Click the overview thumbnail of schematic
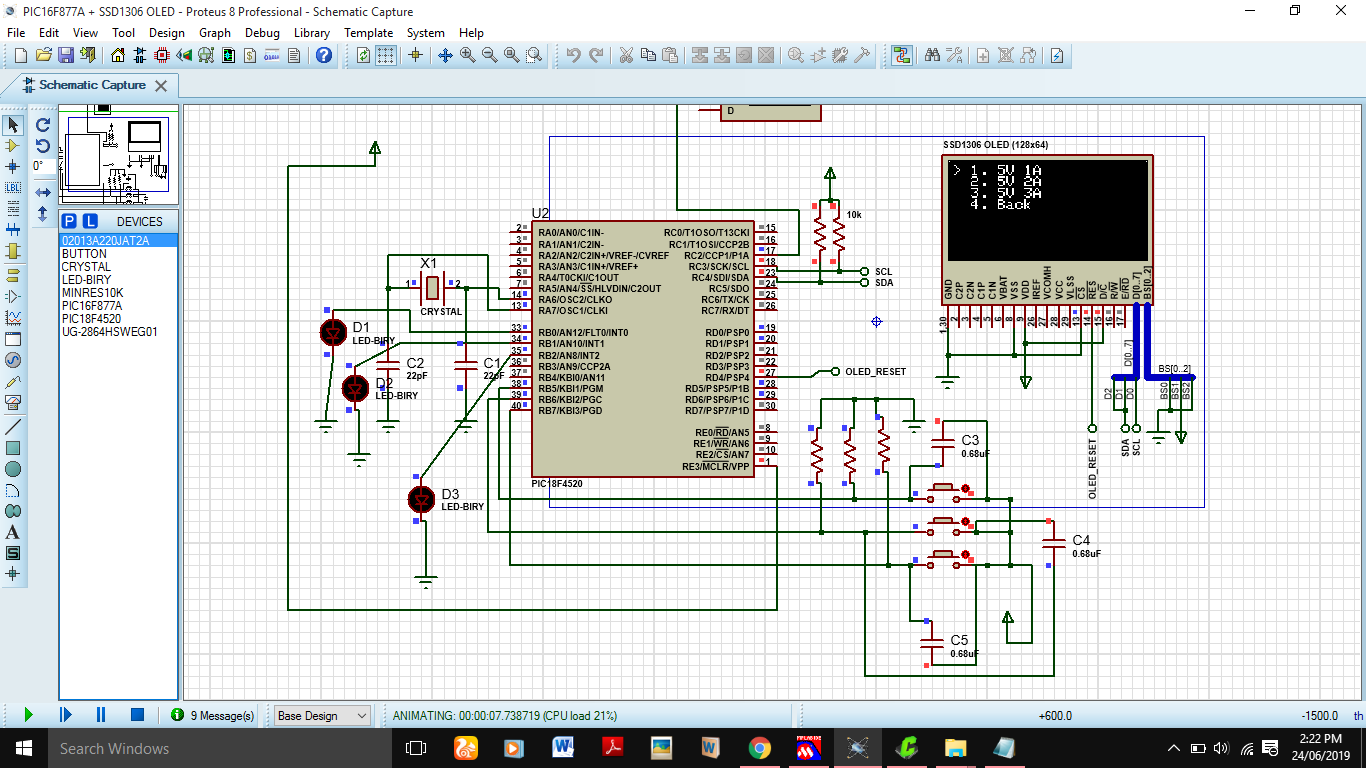Screen dimensions: 1366x768 coord(118,156)
